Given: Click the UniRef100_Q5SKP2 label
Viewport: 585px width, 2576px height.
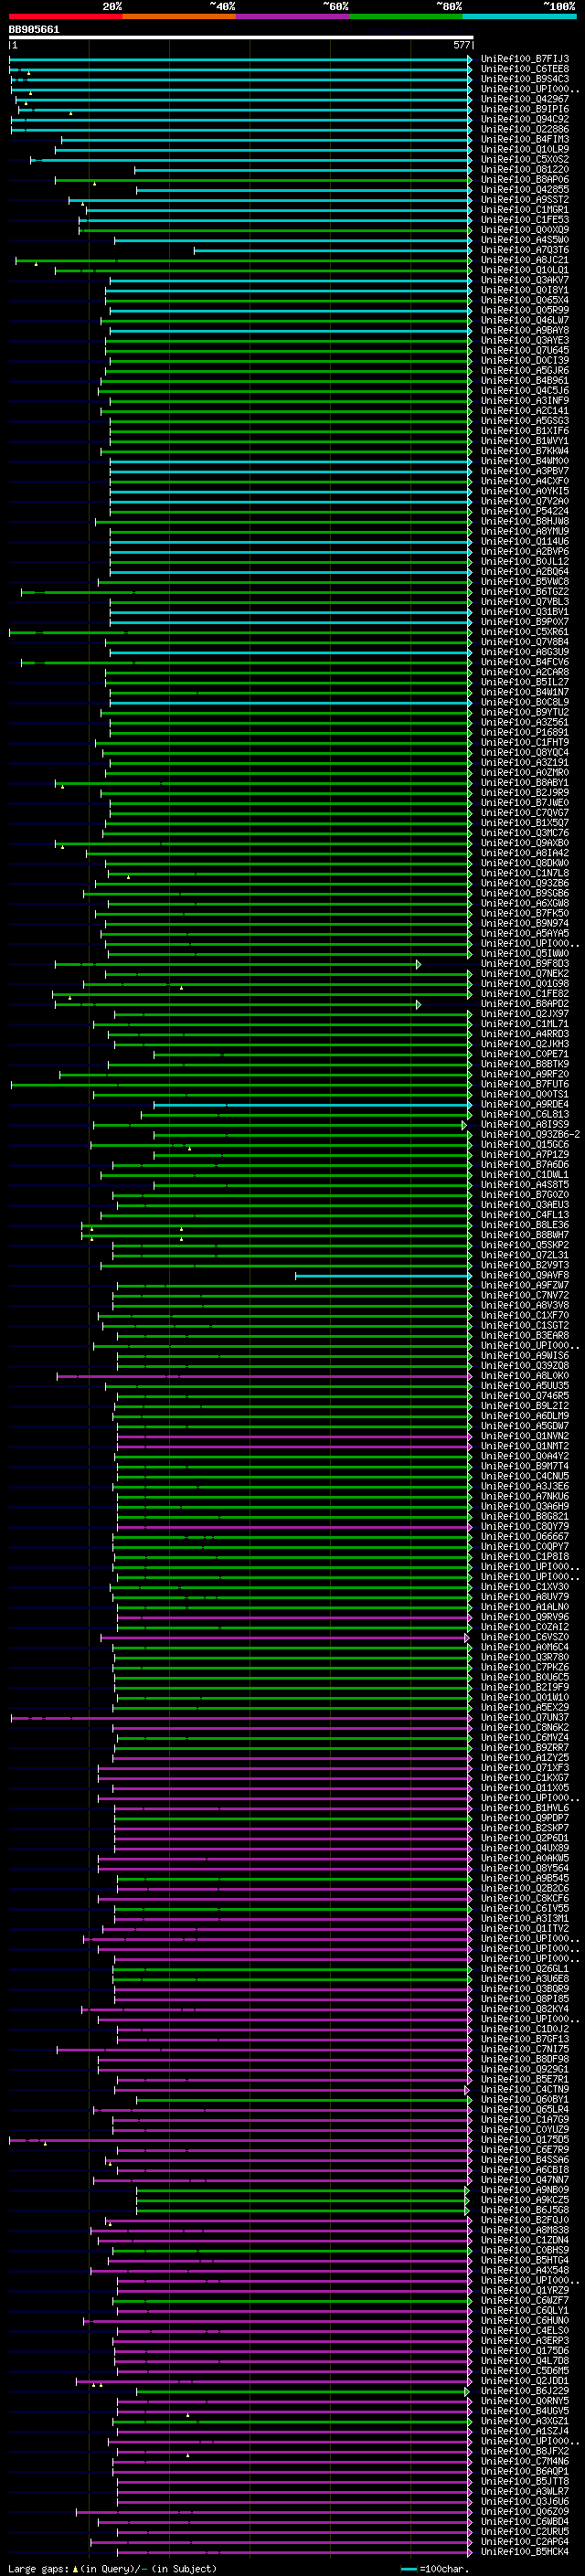Looking at the screenshot, I should pos(525,1244).
